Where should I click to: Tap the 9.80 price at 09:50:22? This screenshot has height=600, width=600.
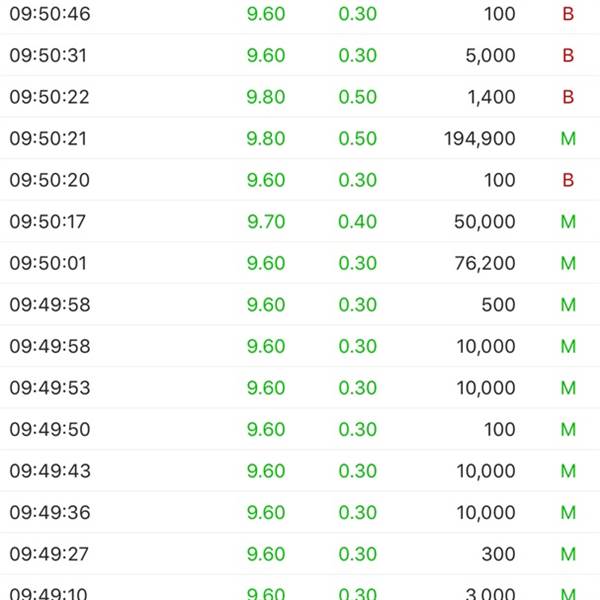coord(266,97)
